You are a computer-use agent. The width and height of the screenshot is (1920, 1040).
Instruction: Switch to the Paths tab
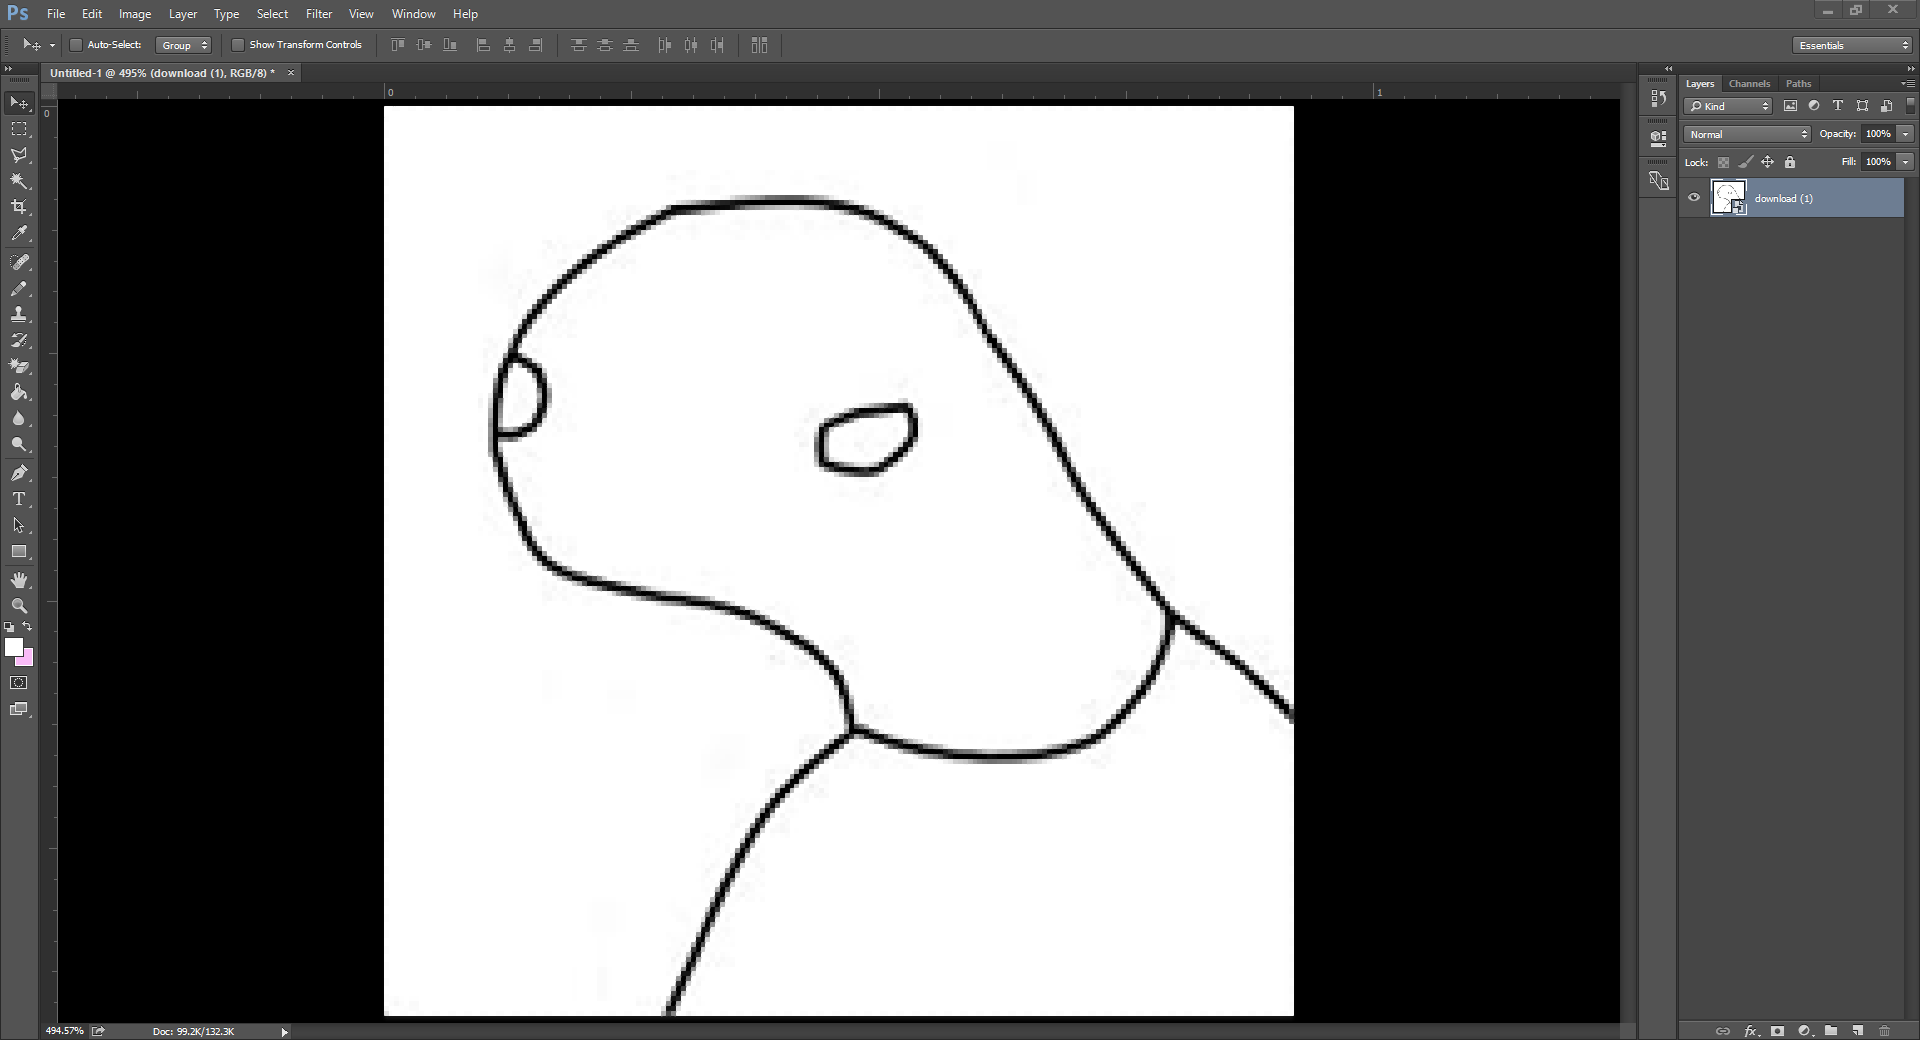click(x=1798, y=84)
